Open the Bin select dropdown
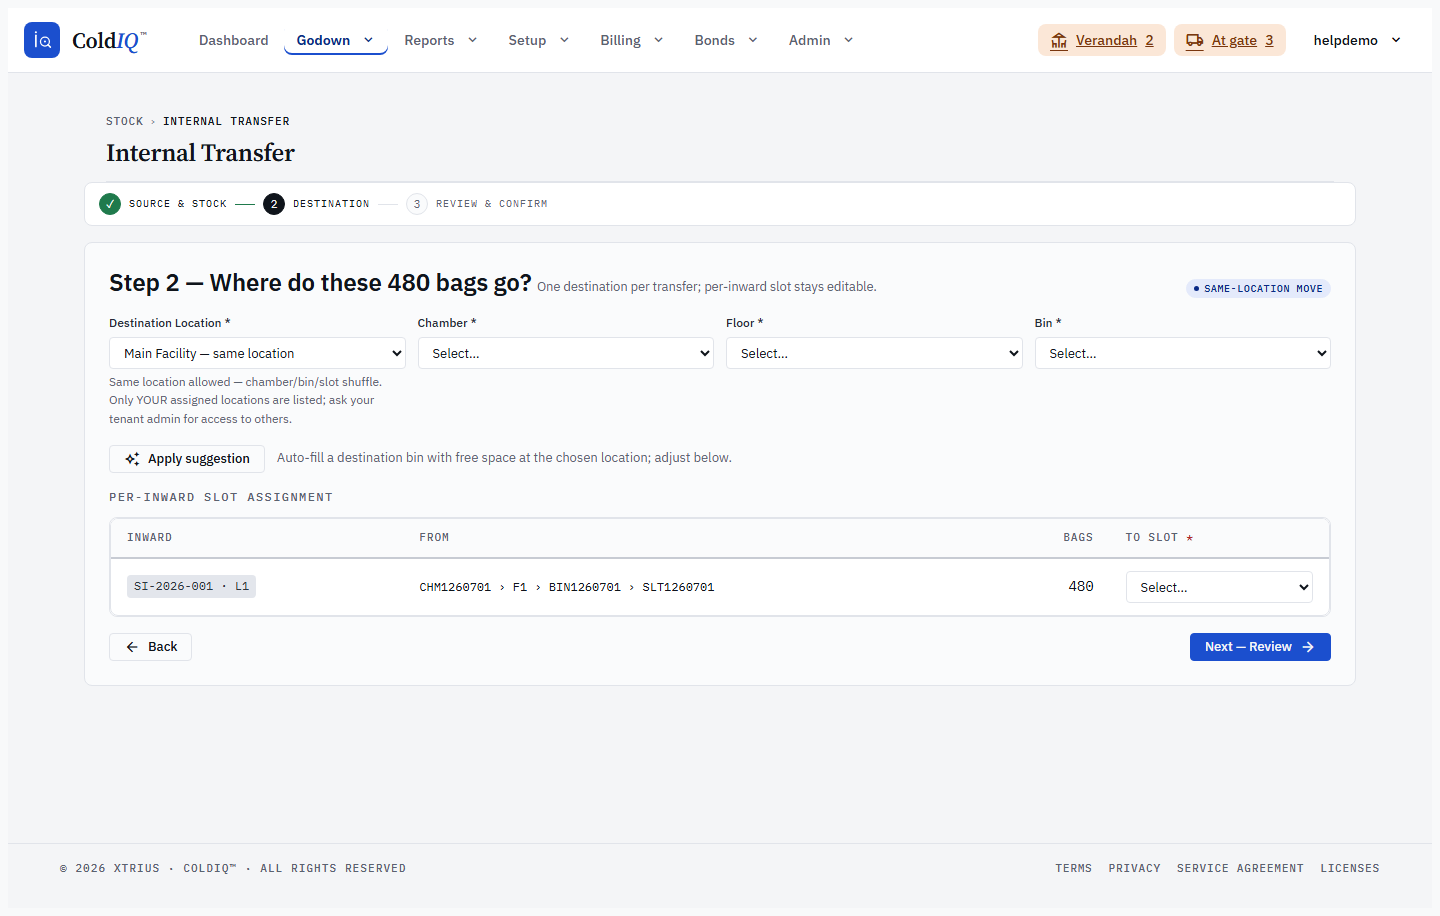Viewport: 1440px width, 916px height. click(1183, 353)
